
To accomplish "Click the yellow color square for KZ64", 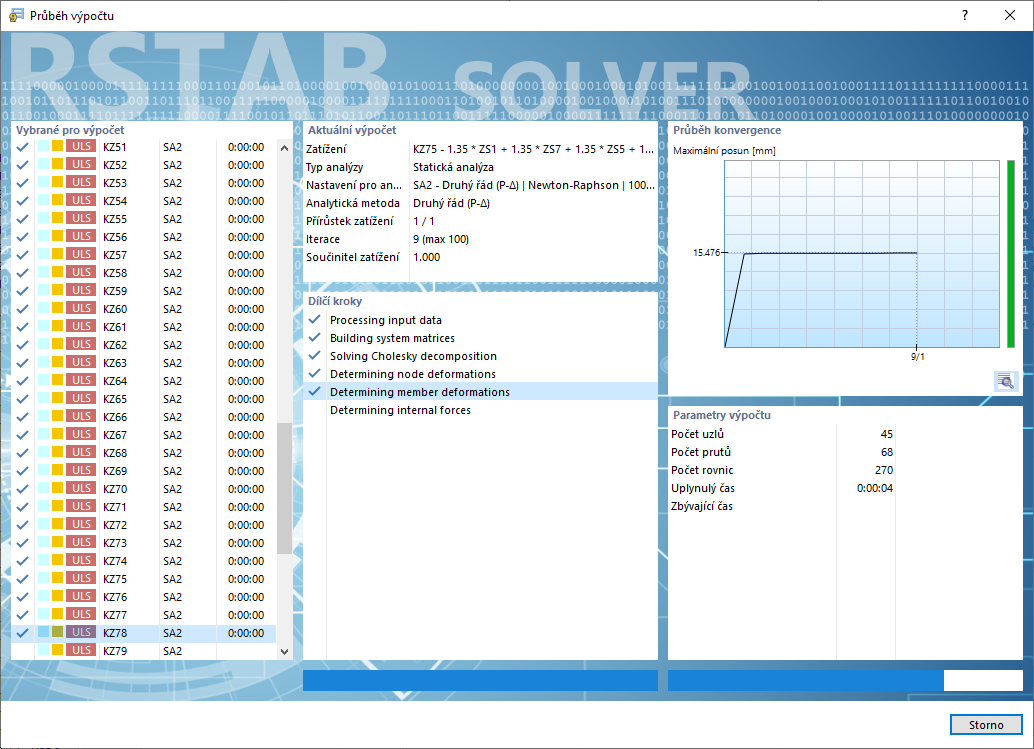I will [x=57, y=380].
